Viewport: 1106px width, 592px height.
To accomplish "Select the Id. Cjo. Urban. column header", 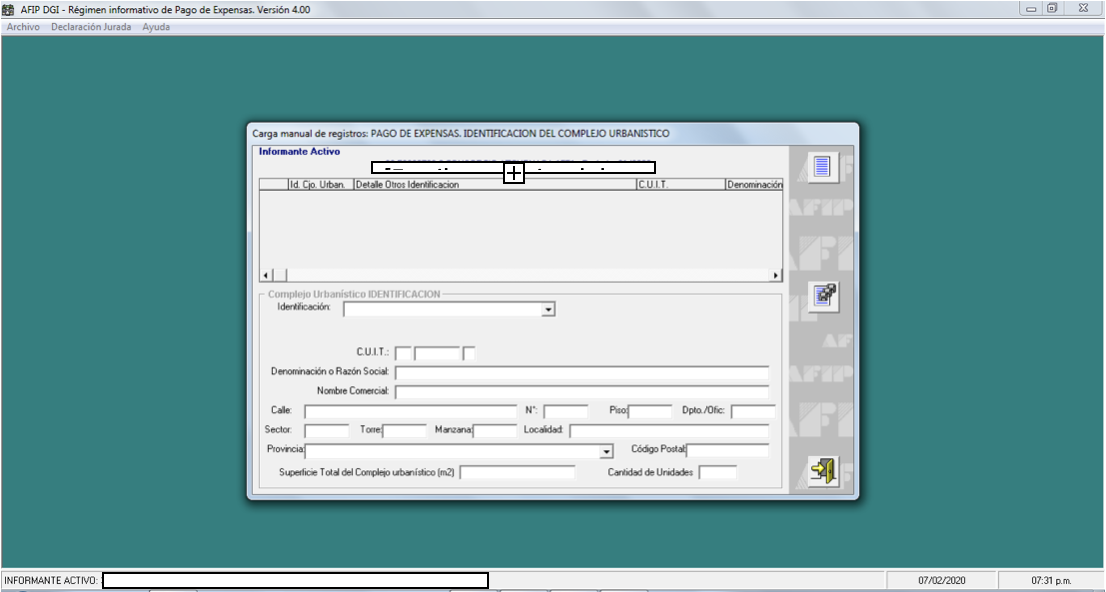I will coord(318,185).
